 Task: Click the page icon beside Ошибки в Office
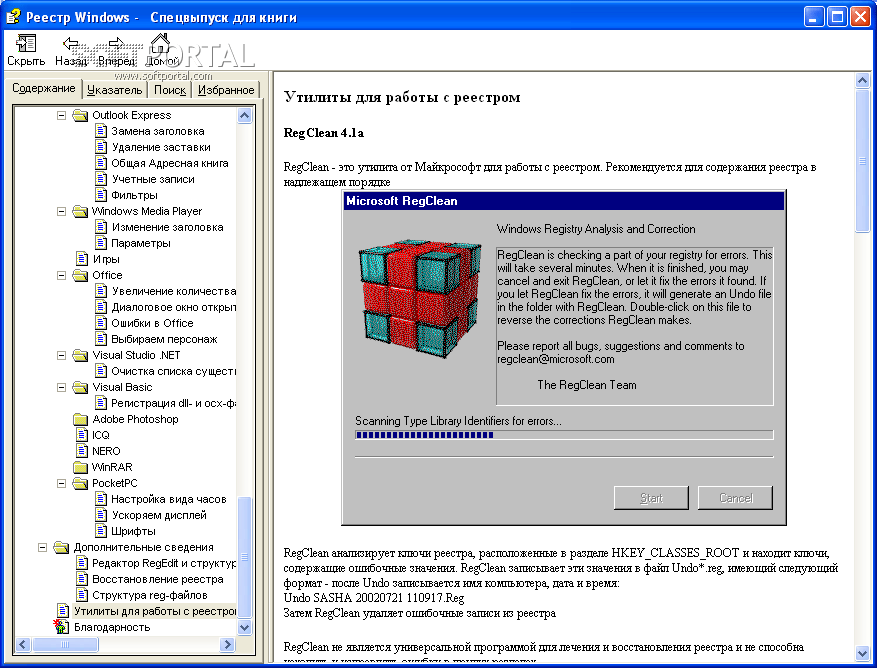pos(101,323)
